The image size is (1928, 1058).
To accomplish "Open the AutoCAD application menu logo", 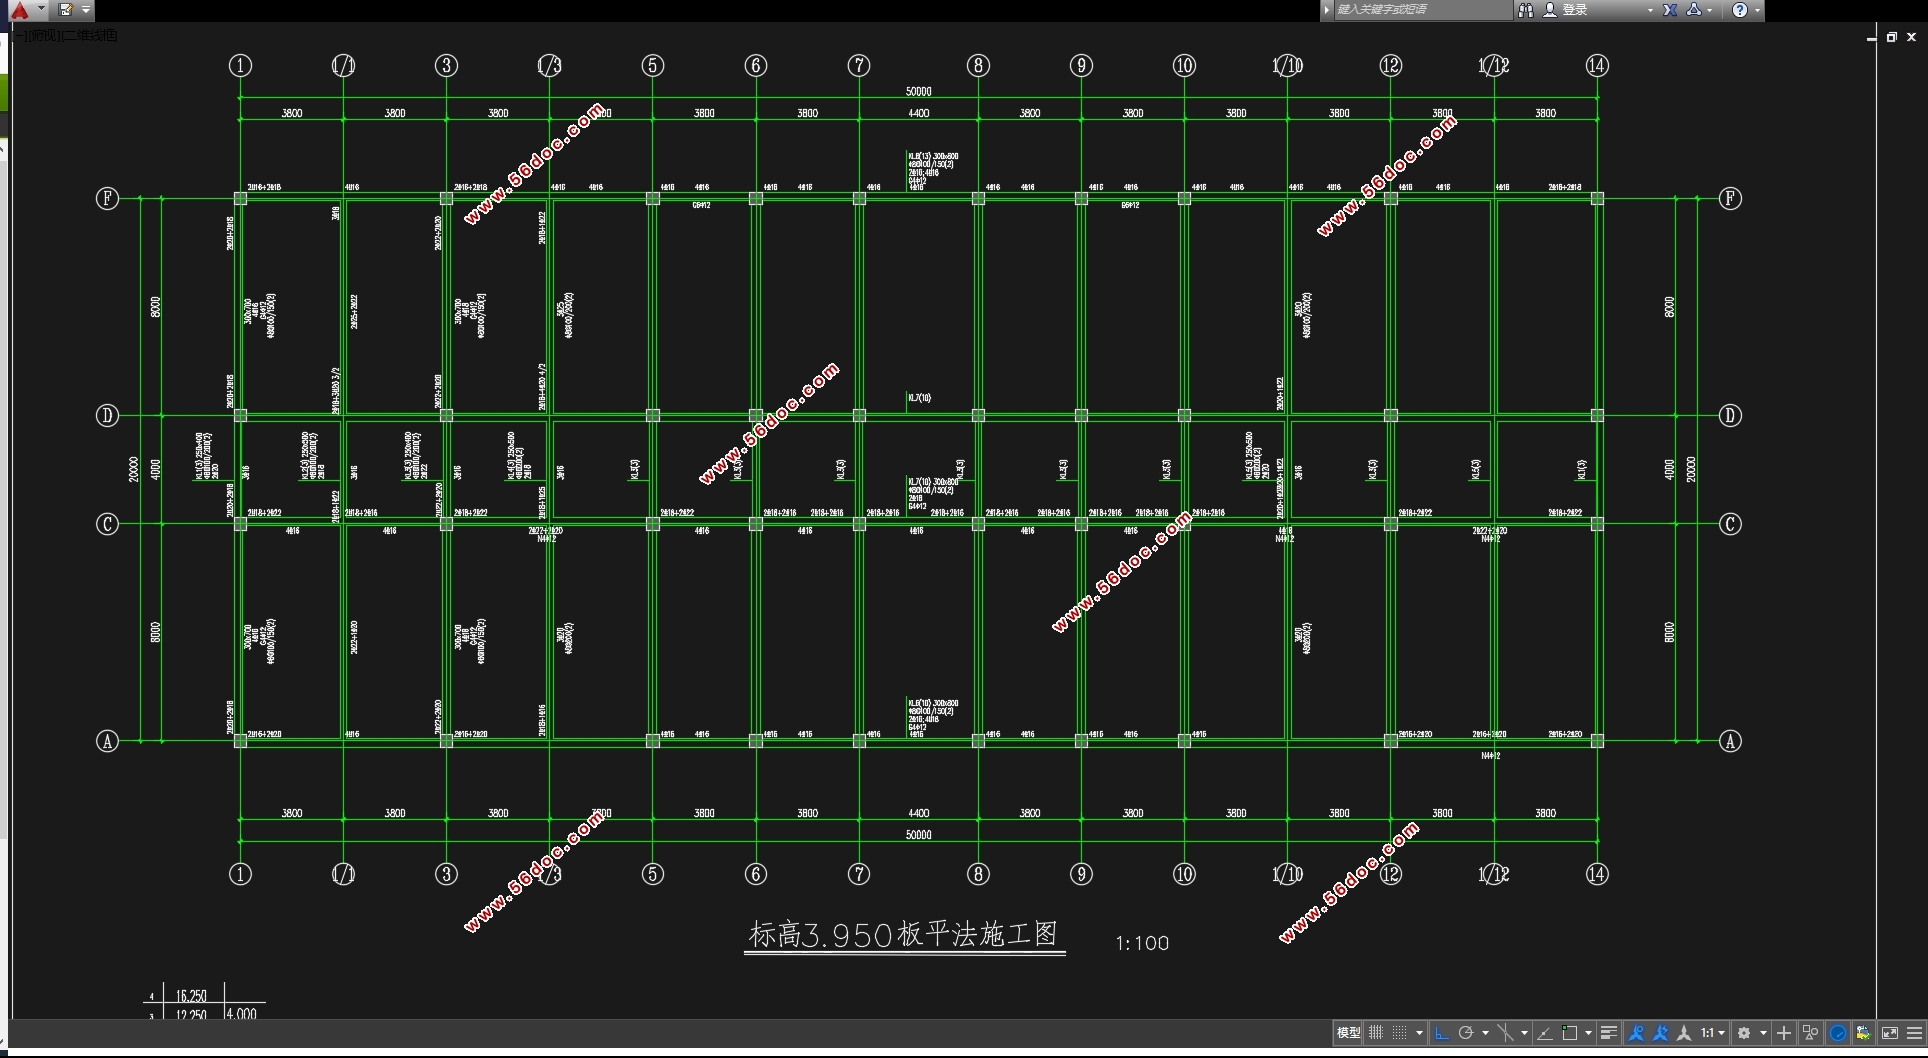I will click(x=19, y=10).
